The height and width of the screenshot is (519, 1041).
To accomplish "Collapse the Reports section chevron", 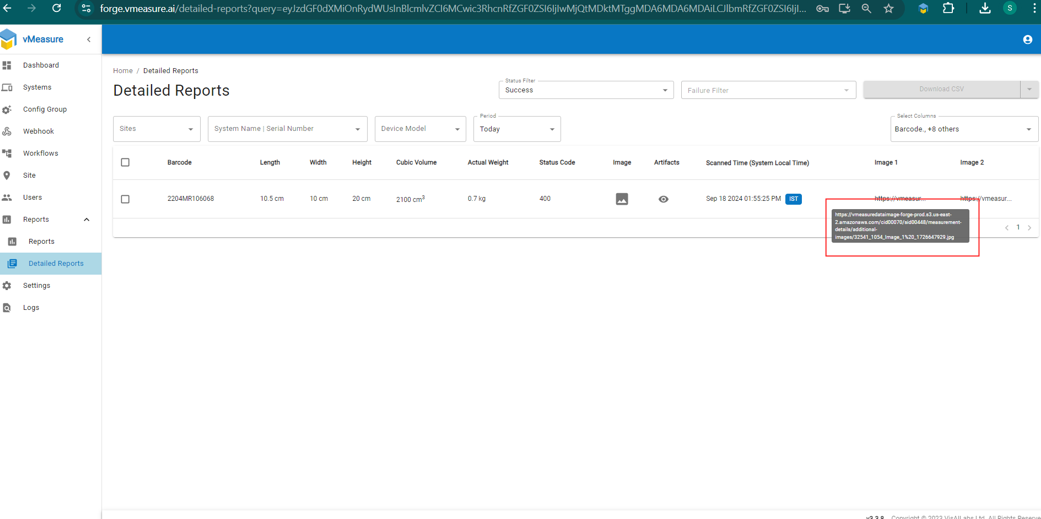I will (87, 219).
